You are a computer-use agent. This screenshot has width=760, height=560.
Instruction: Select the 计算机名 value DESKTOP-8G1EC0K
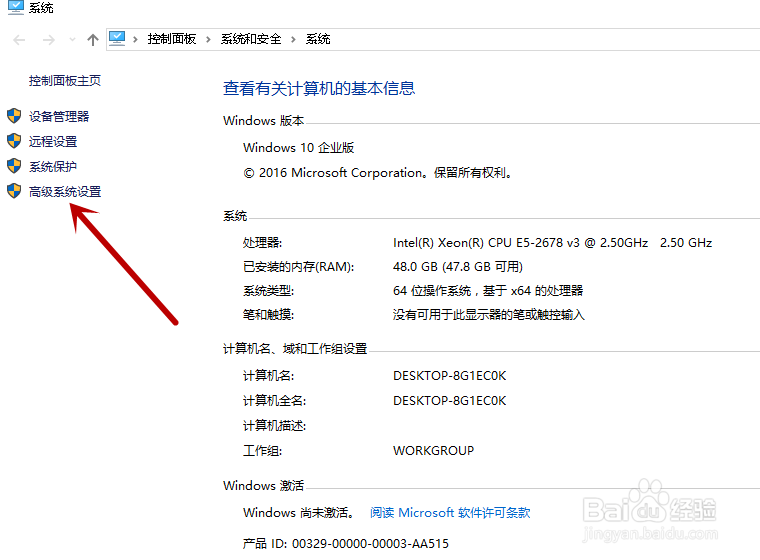pos(449,376)
